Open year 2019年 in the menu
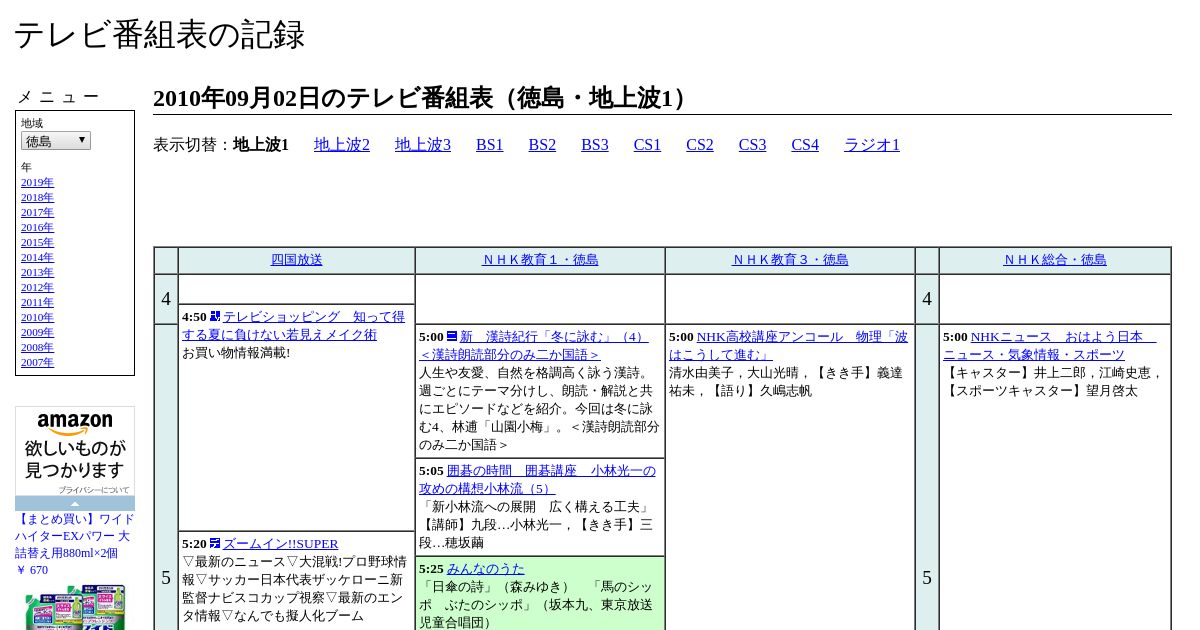The width and height of the screenshot is (1200, 630). pos(37,182)
